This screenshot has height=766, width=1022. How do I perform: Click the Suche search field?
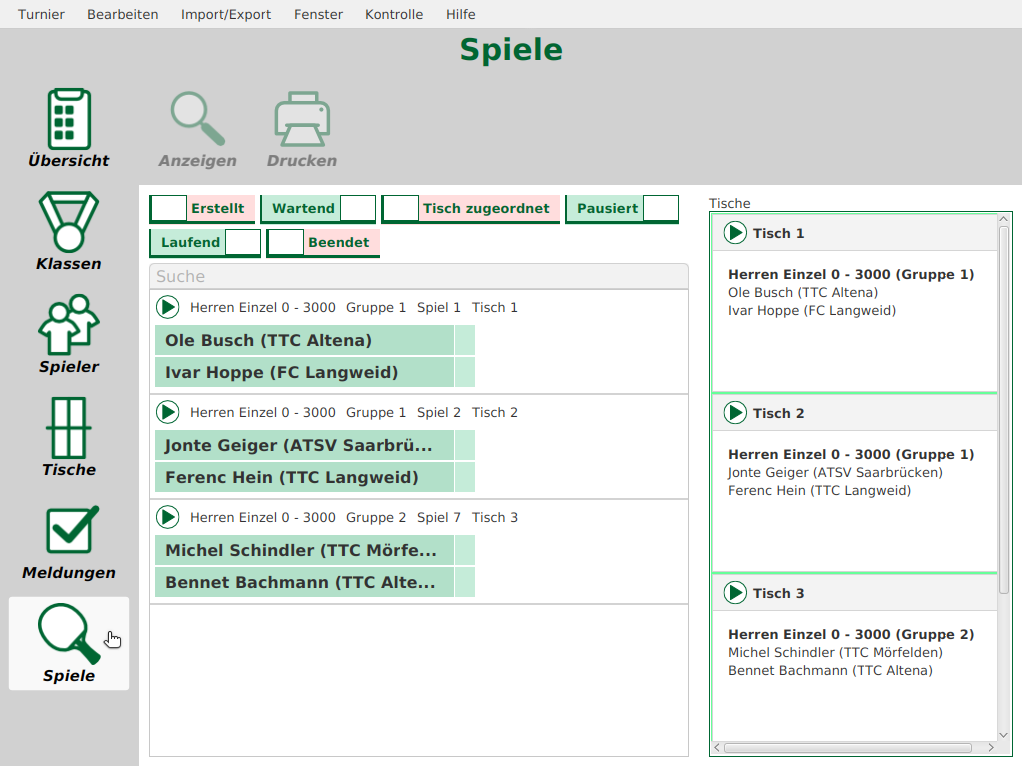pos(418,277)
